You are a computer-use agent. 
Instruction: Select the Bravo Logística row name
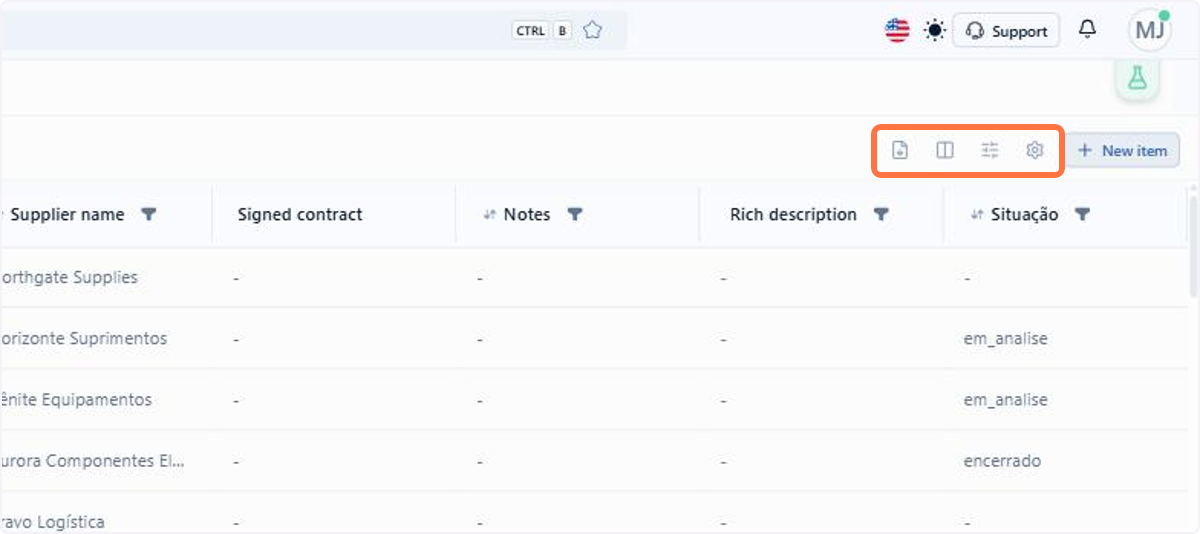52,522
